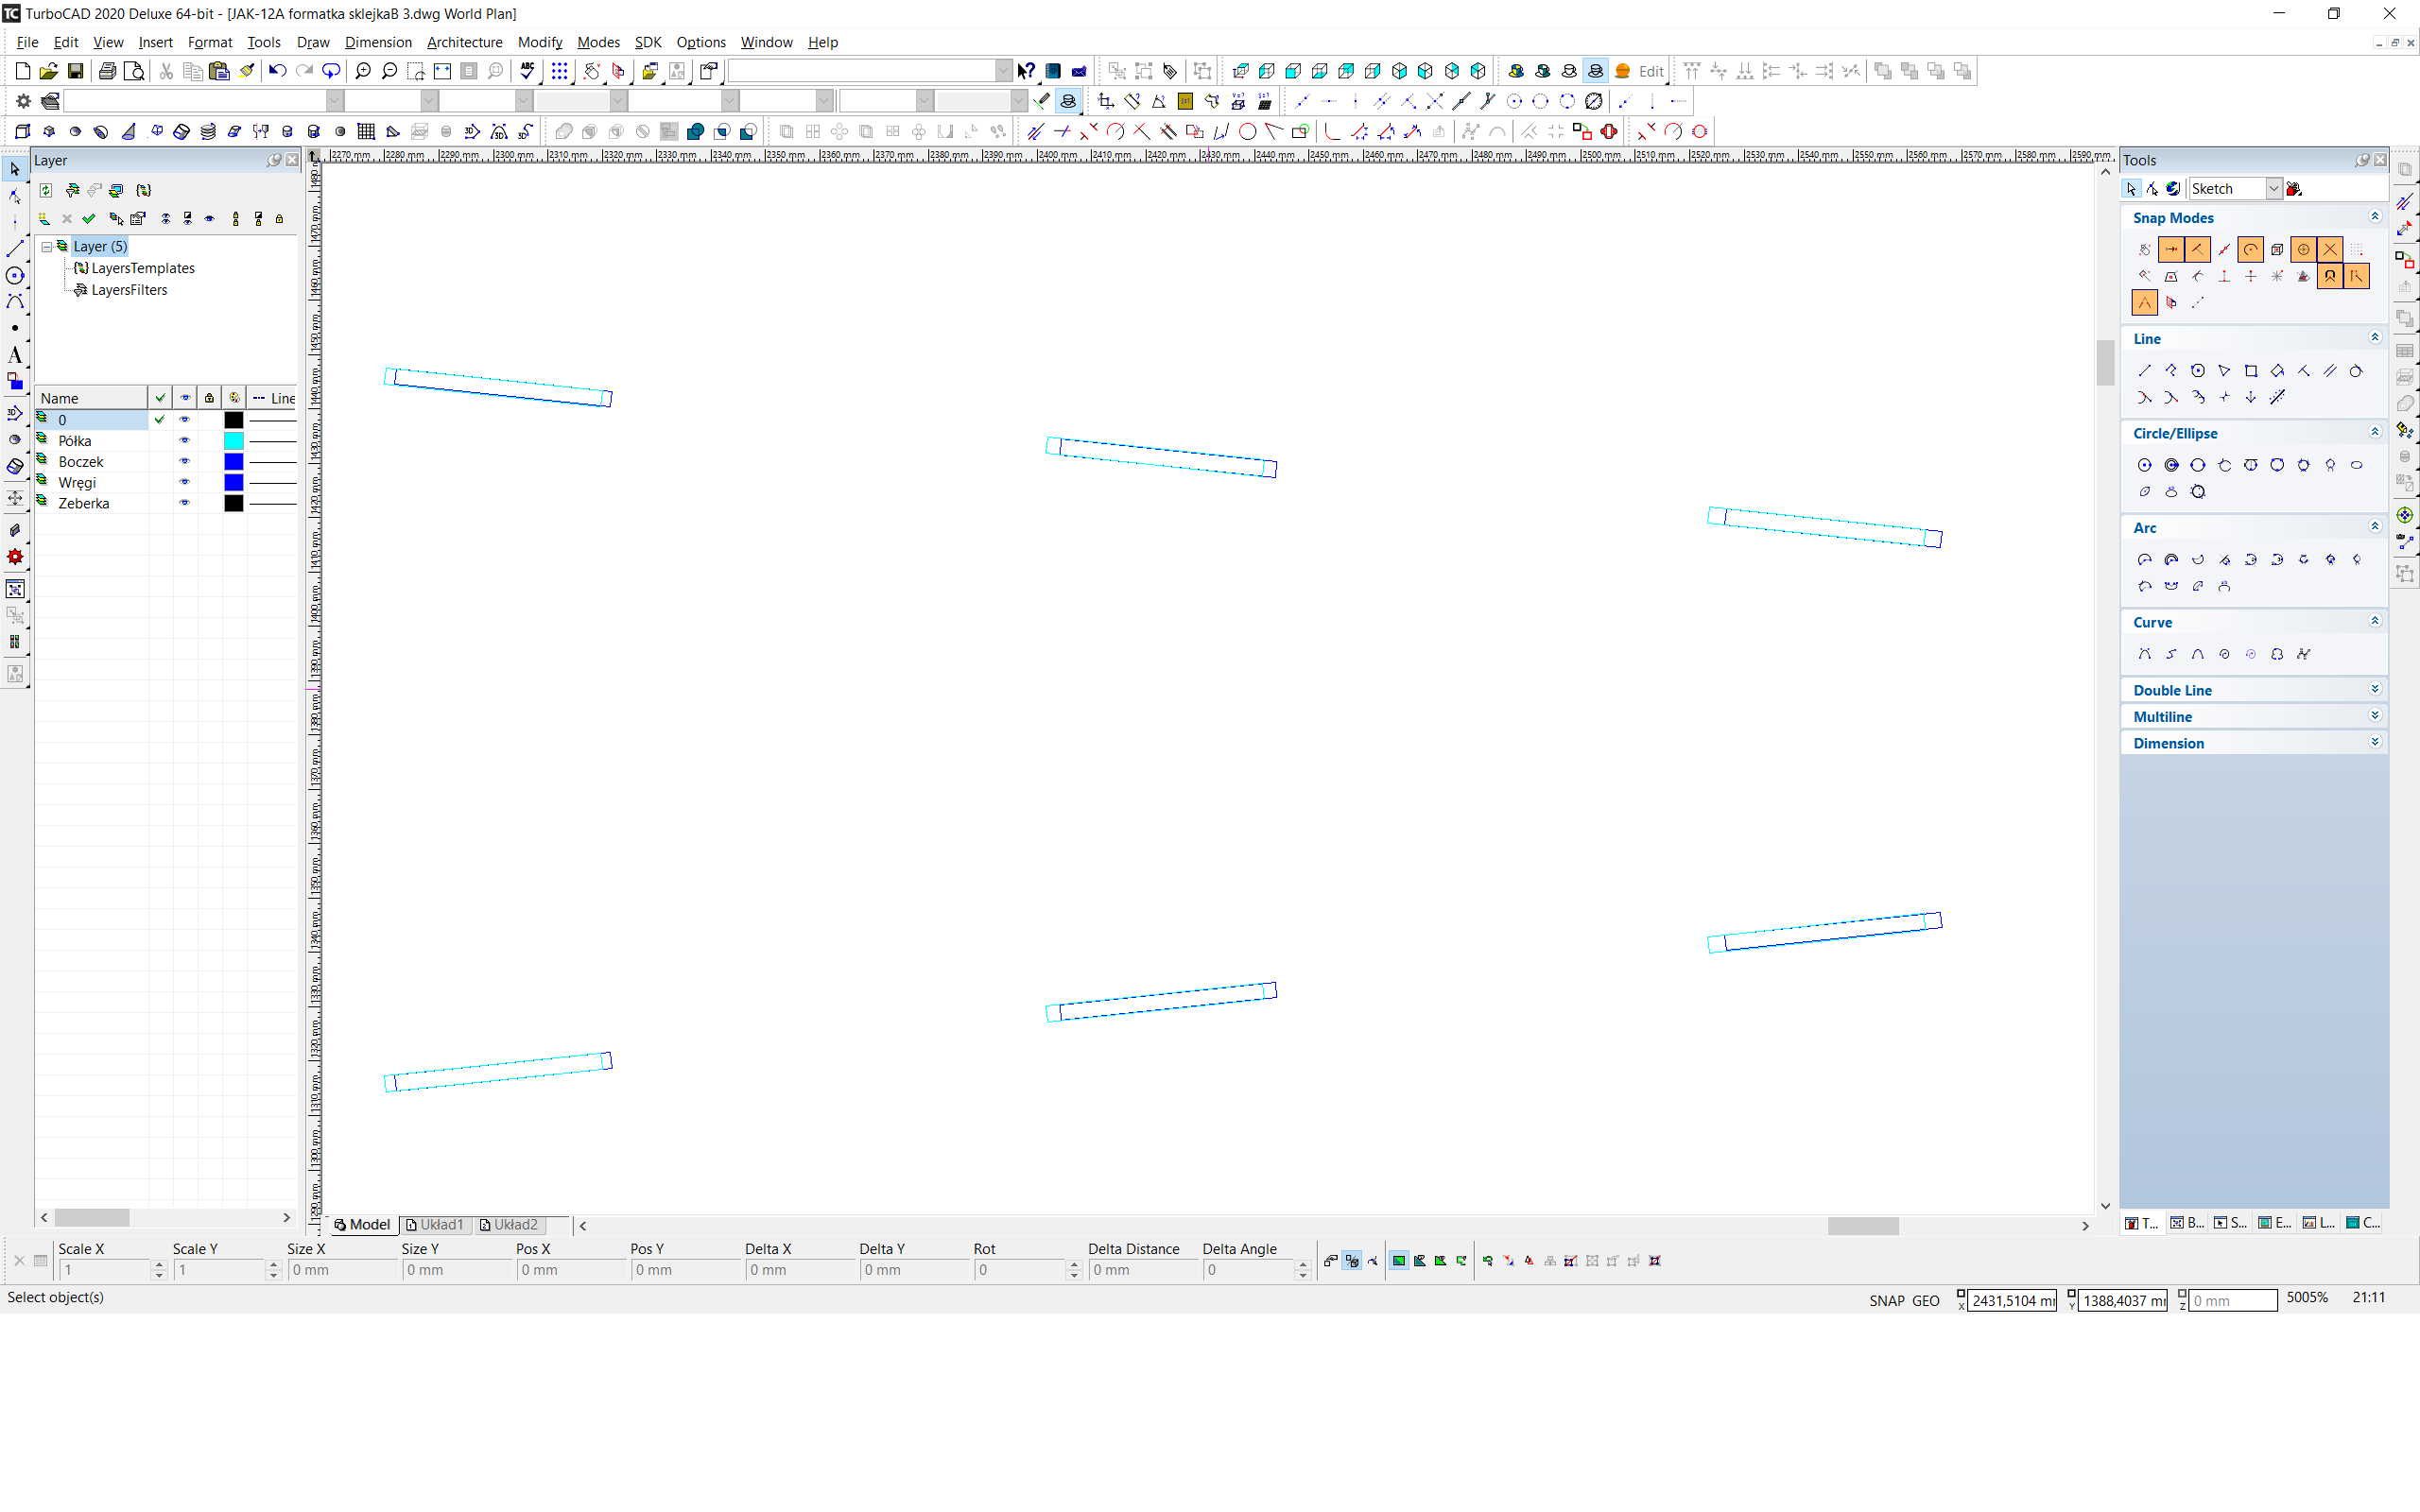Toggle visibility eye for Półka layer
Image resolution: width=2420 pixels, height=1512 pixels.
click(x=184, y=441)
